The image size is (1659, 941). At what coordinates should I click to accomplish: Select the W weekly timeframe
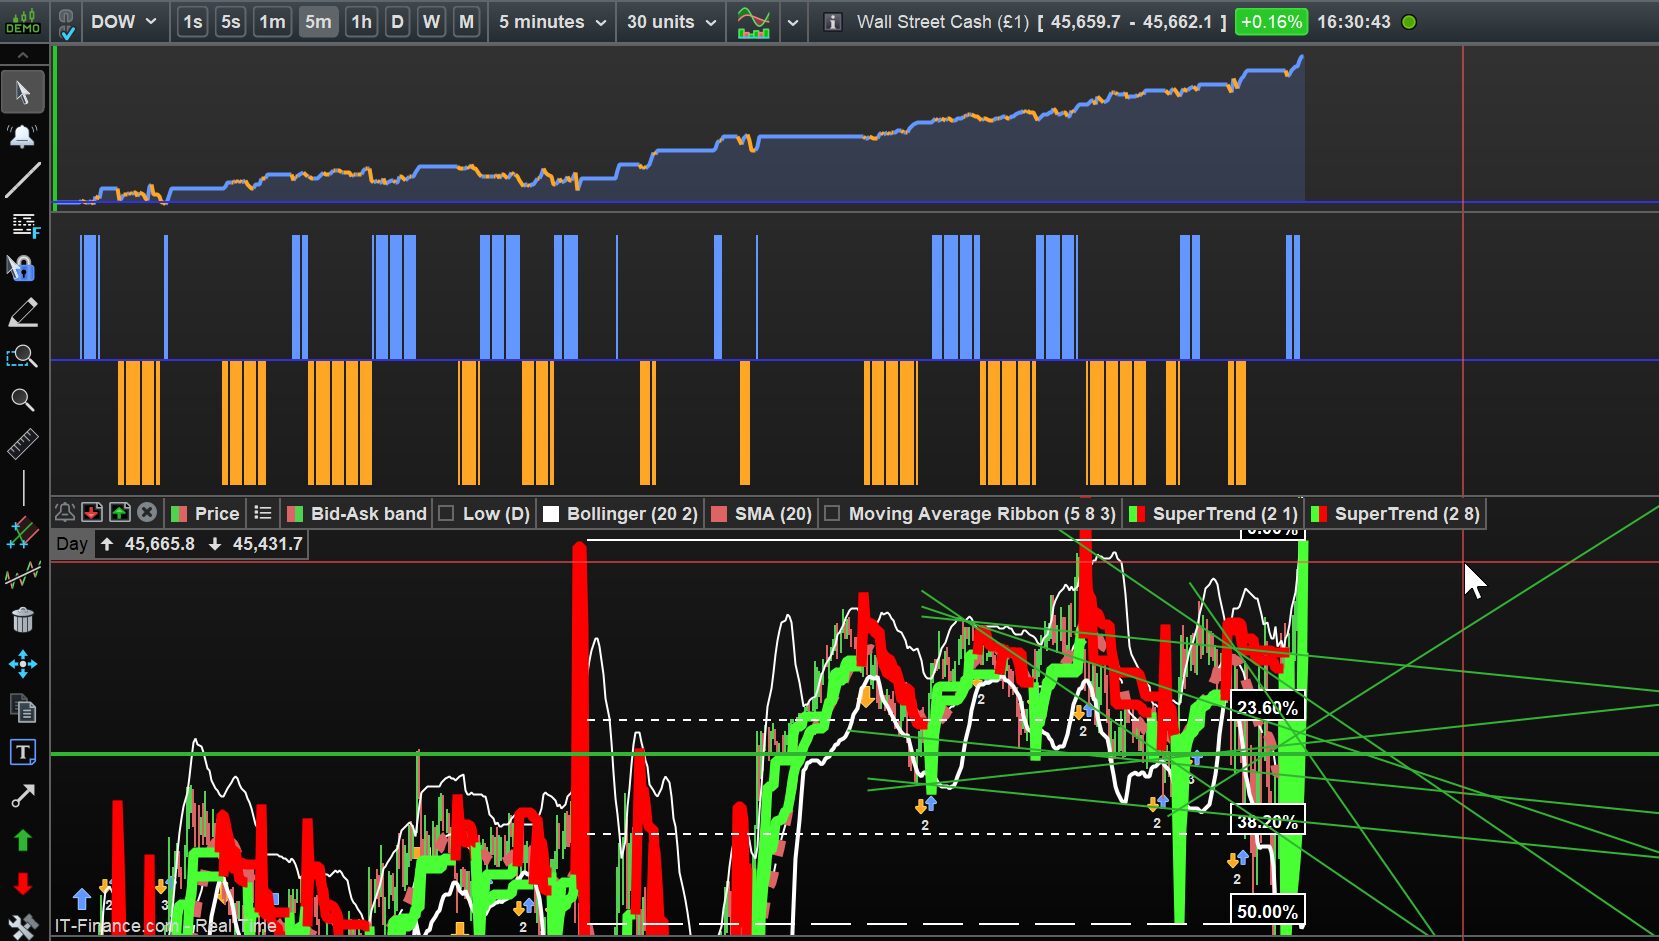[431, 22]
